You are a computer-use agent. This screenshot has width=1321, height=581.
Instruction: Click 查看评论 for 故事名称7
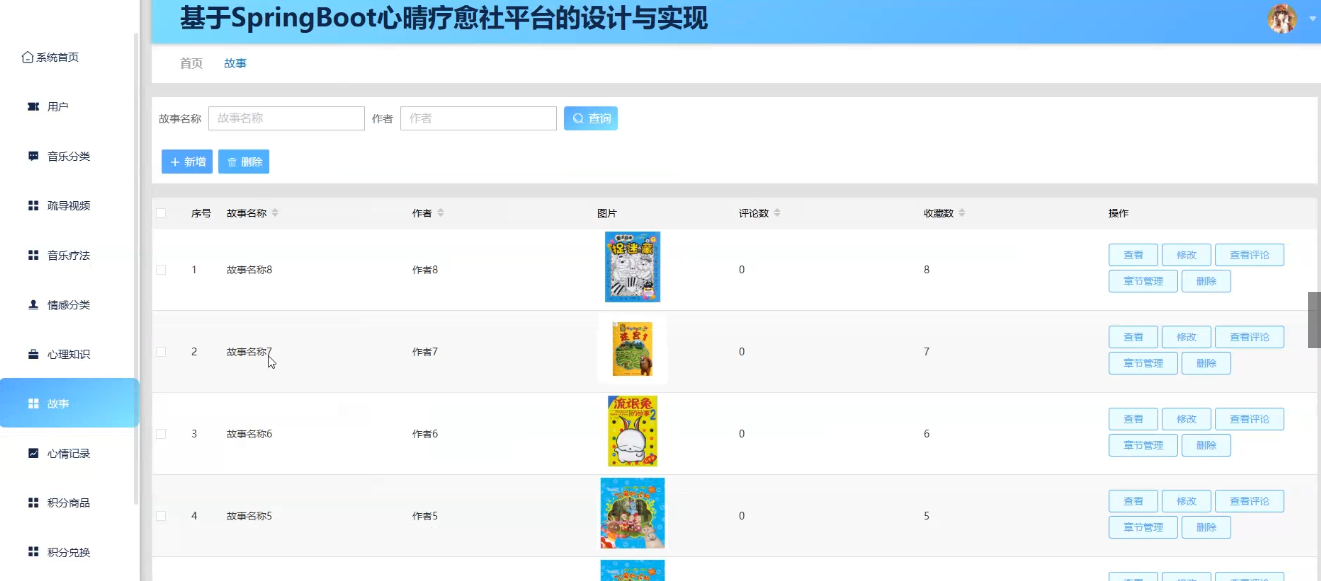1249,337
